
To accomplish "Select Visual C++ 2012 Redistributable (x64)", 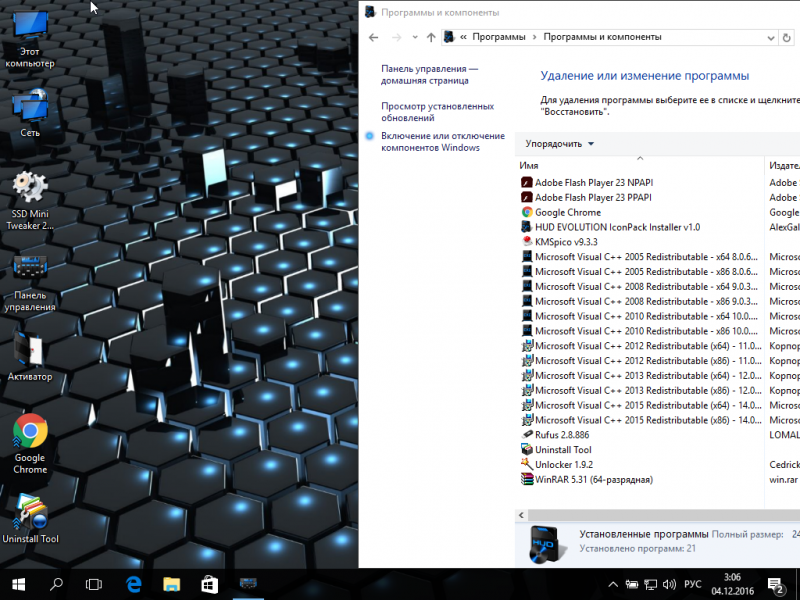I will [641, 345].
